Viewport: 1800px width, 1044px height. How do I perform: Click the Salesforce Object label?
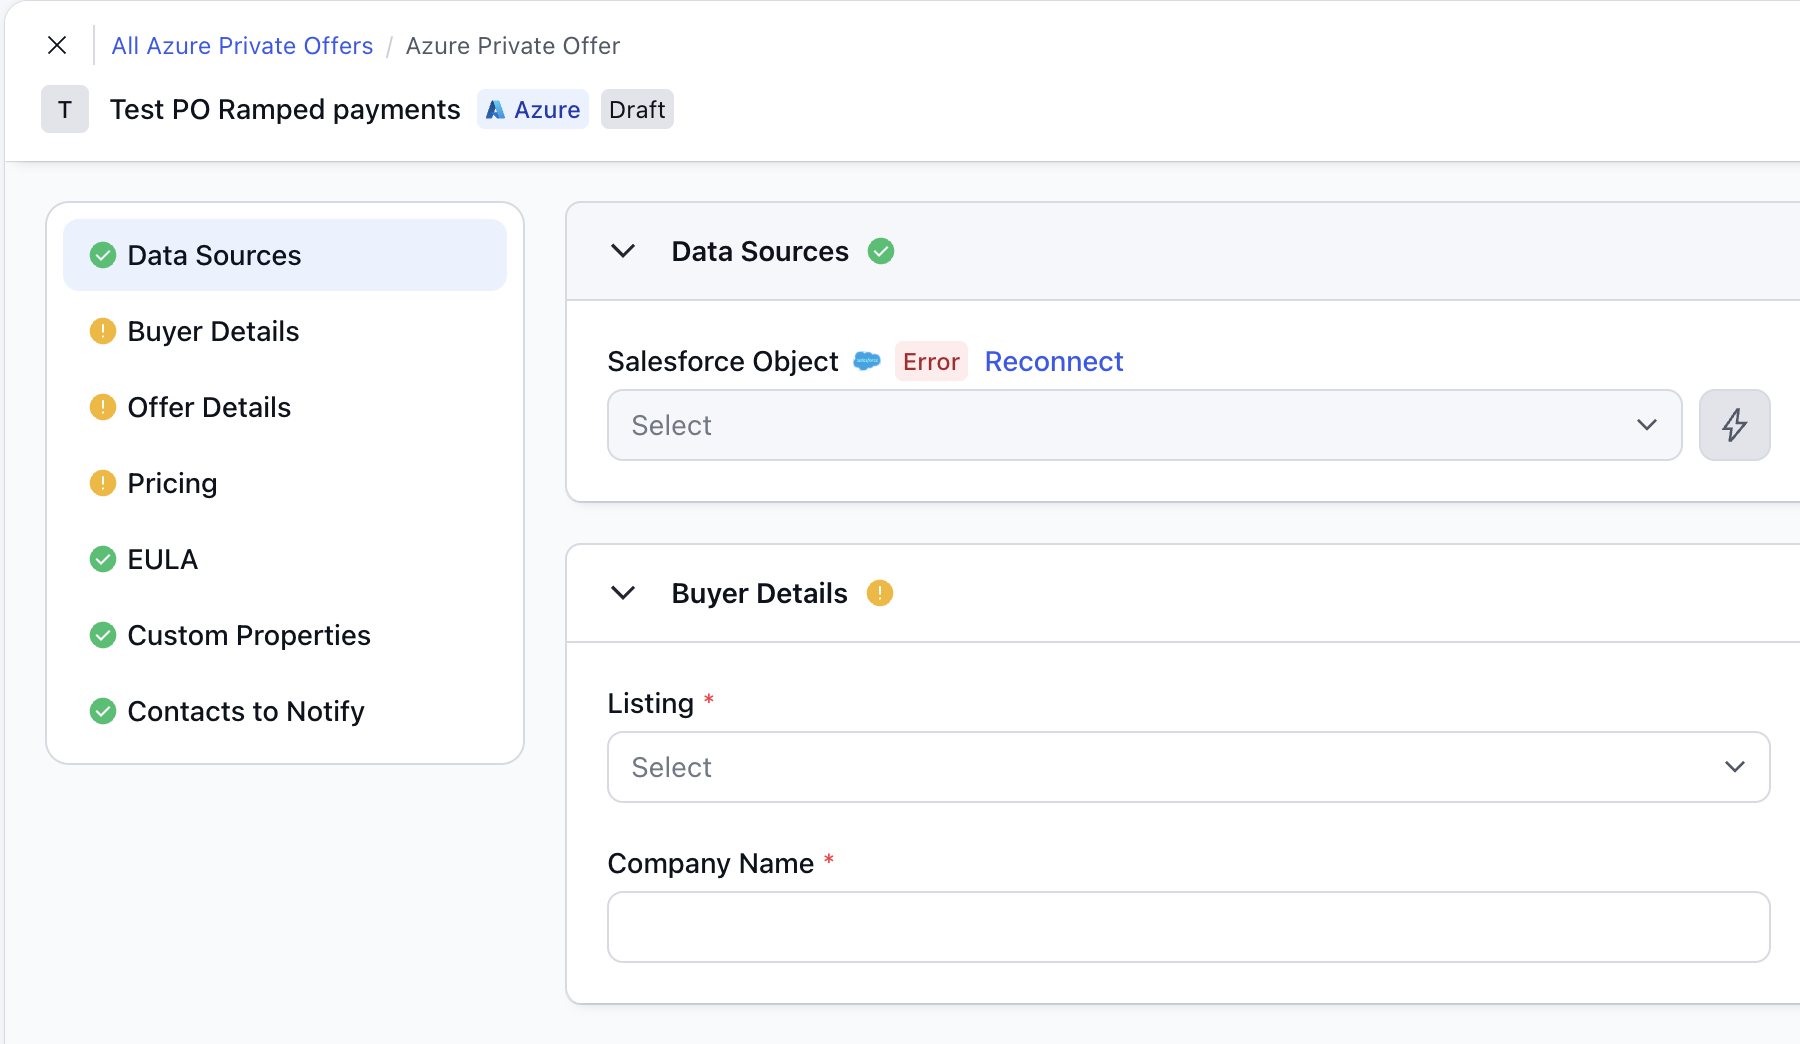[723, 361]
